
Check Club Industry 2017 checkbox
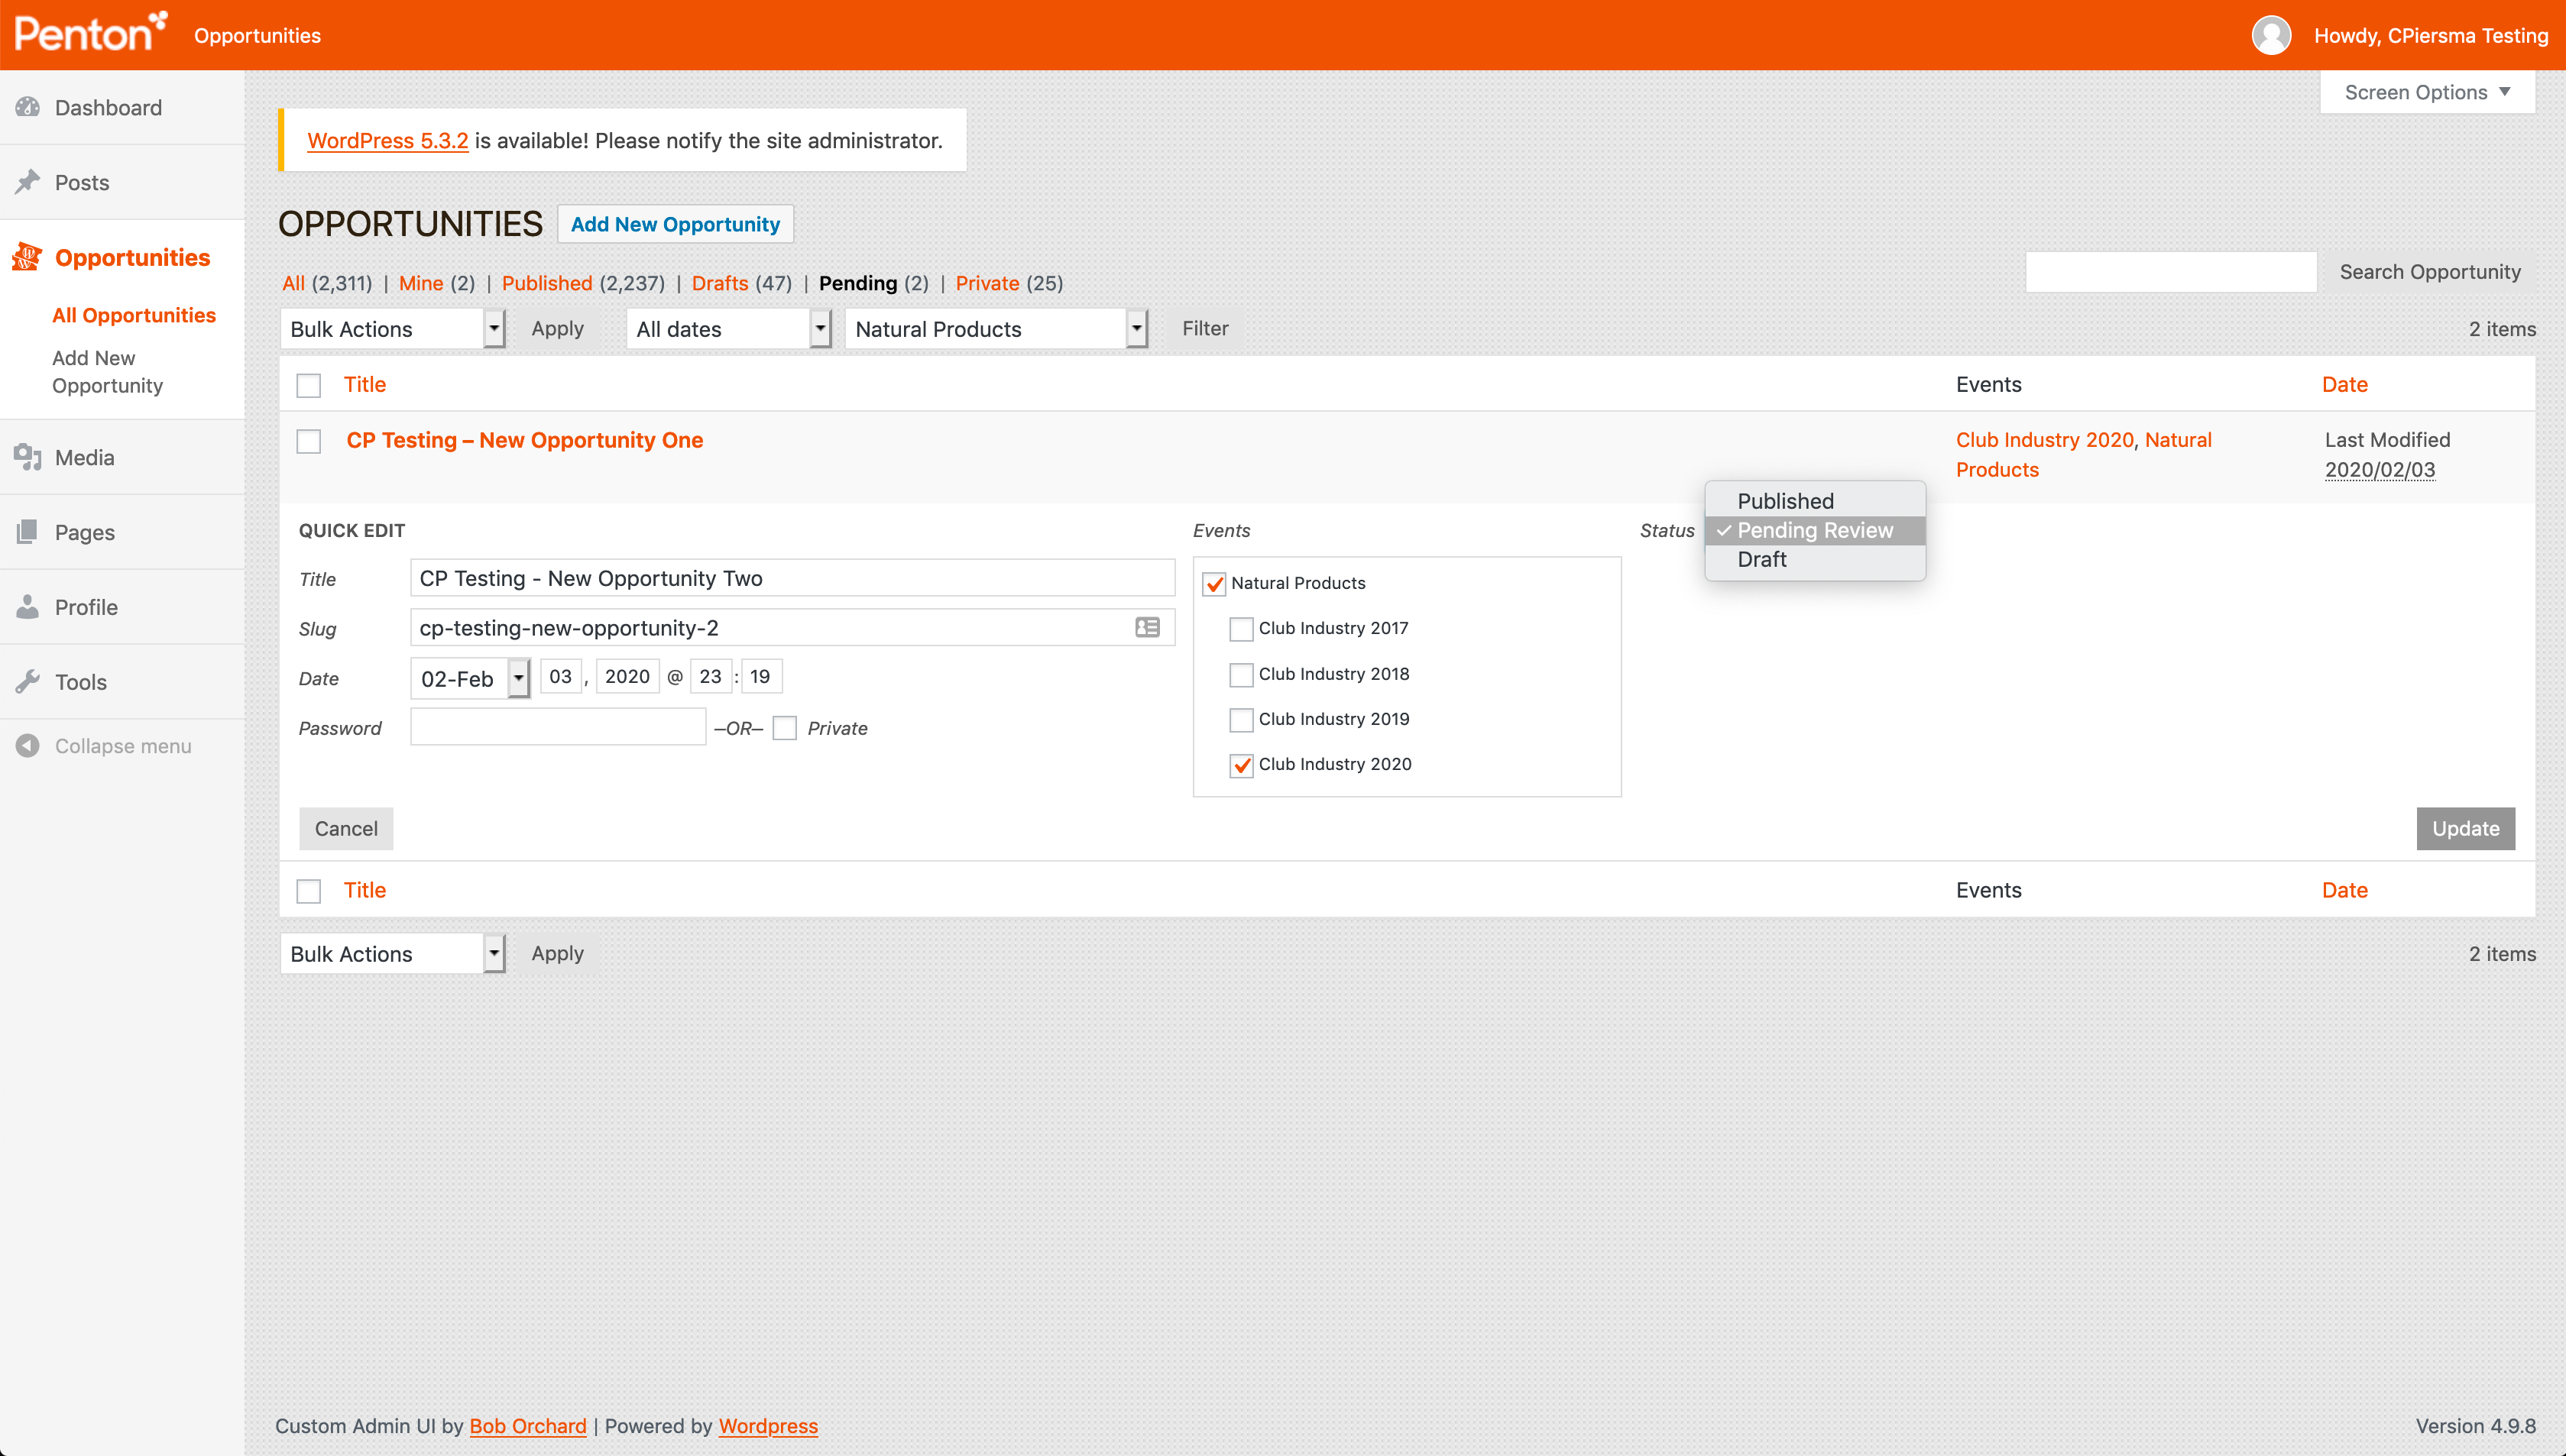tap(1241, 629)
